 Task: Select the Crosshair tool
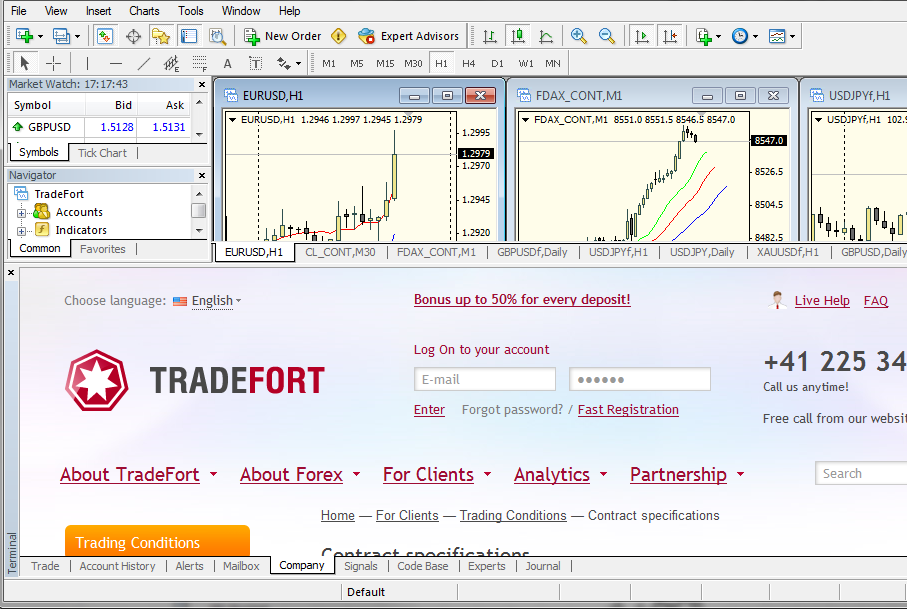[53, 63]
